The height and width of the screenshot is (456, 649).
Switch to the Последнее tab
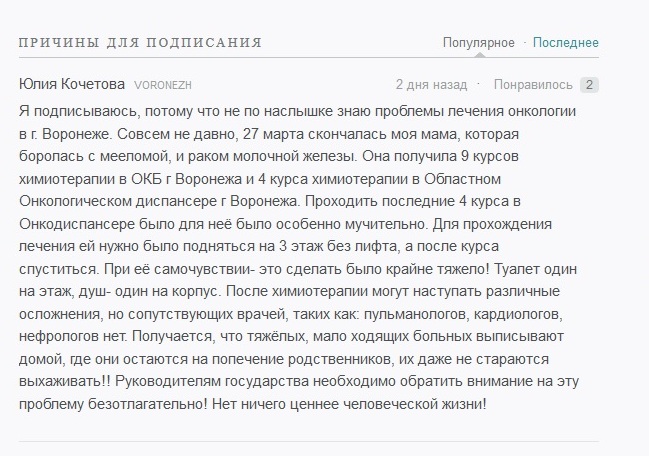click(565, 43)
